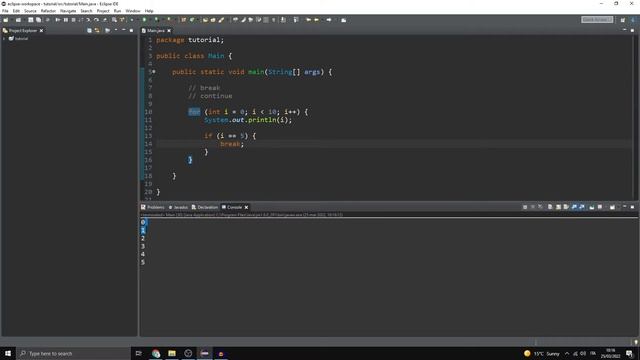Open the Navigate menu

[x=68, y=11]
